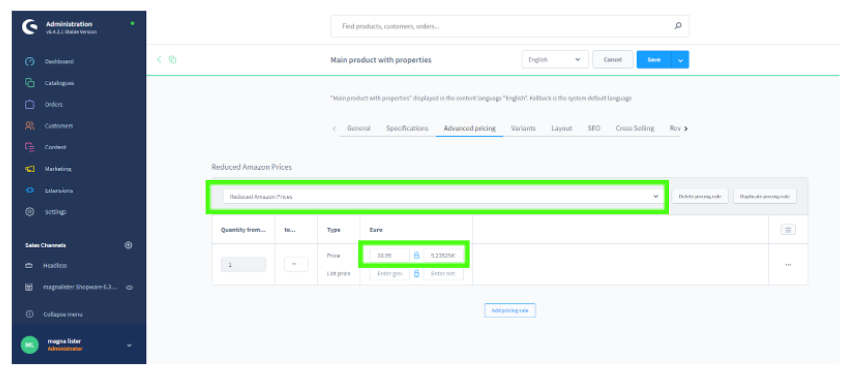Open the Dashboard icon in sidebar
The image size is (847, 371).
pyautogui.click(x=30, y=62)
